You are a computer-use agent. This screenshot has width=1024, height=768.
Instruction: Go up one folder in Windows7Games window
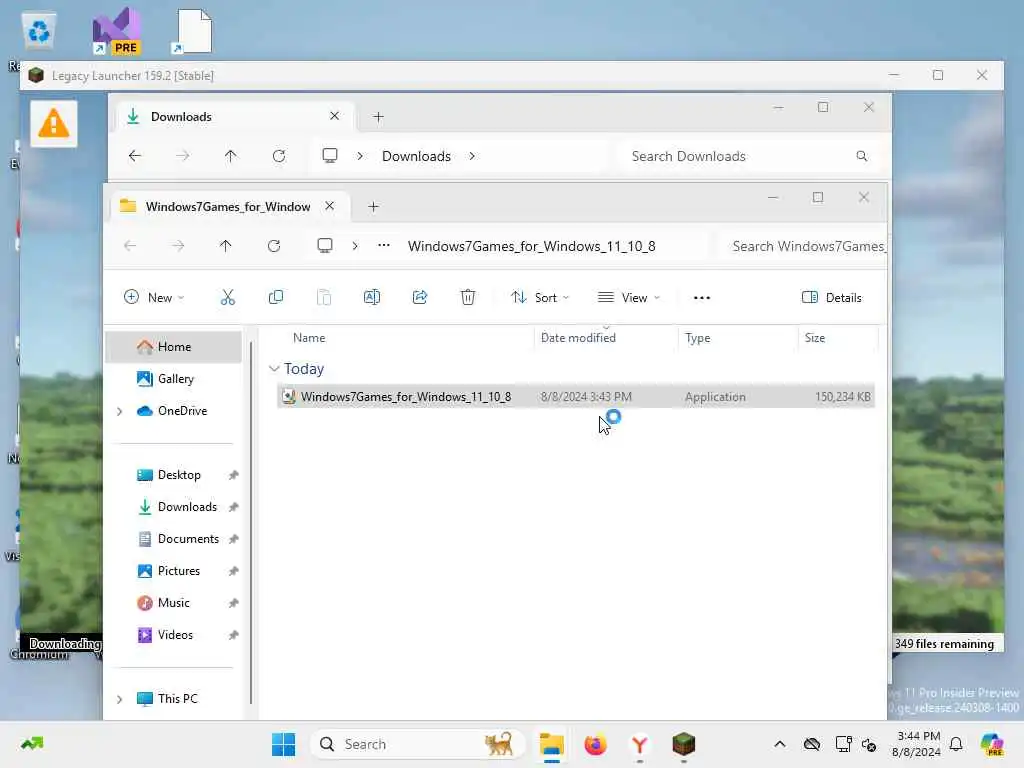[x=225, y=246]
